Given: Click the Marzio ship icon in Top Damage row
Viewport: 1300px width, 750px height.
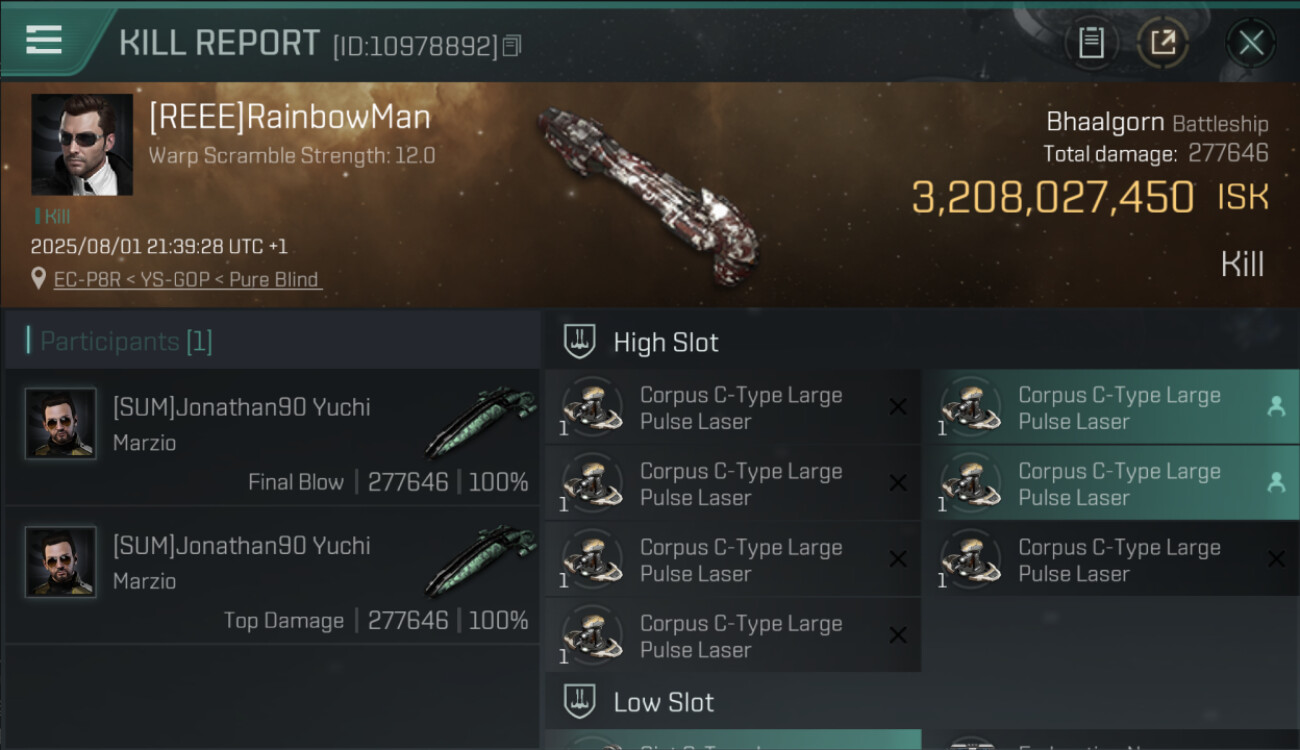Looking at the screenshot, I should point(480,561).
